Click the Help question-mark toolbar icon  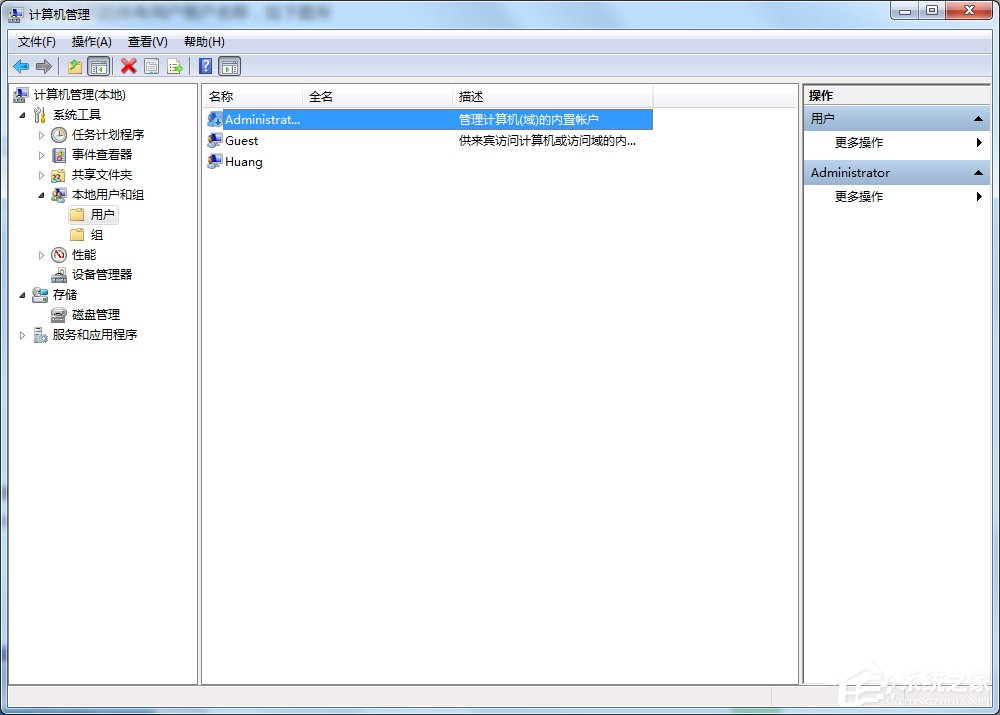tap(205, 66)
